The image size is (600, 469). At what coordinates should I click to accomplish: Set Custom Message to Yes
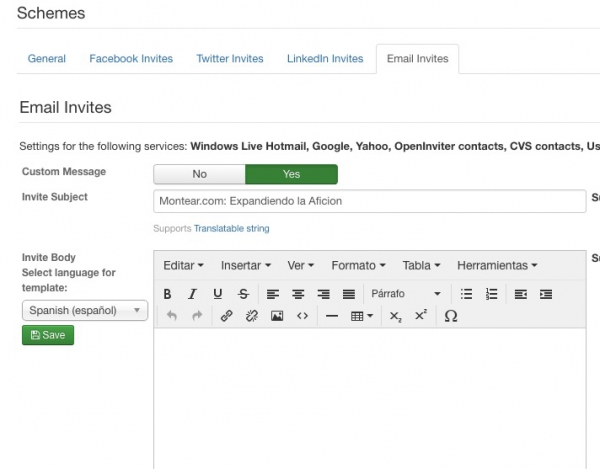[x=291, y=174]
